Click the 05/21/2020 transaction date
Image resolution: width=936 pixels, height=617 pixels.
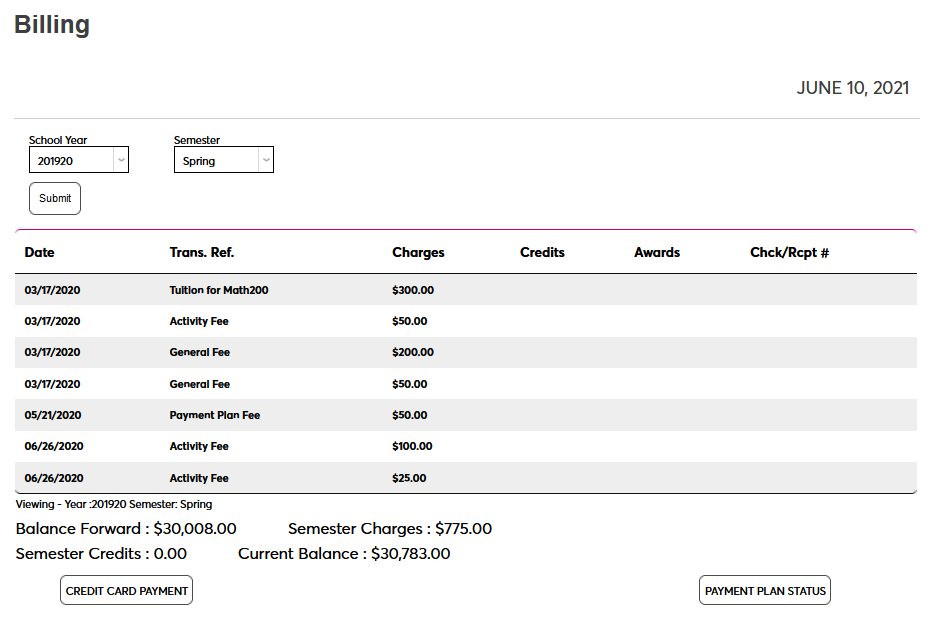pos(53,415)
